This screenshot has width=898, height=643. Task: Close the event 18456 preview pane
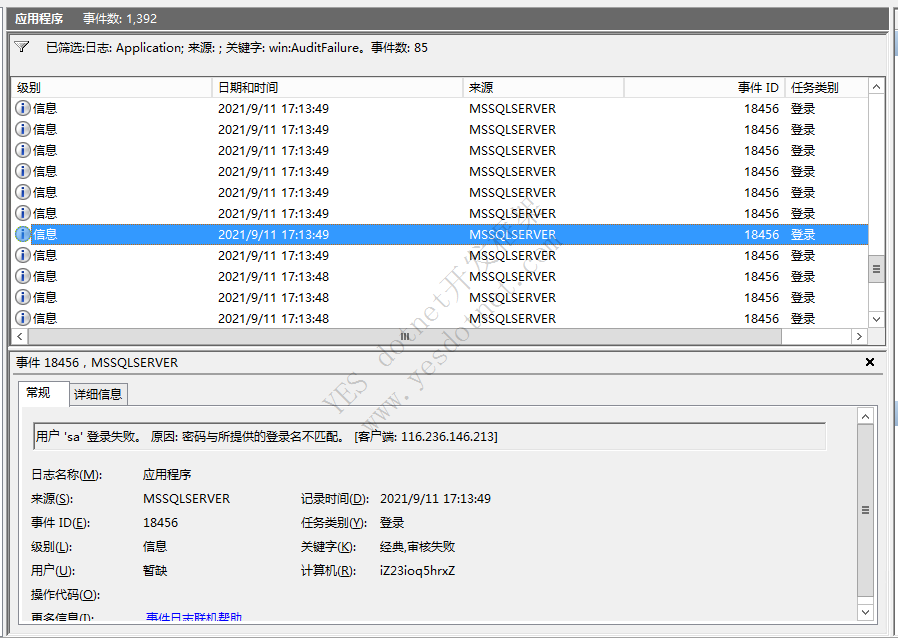[x=869, y=362]
